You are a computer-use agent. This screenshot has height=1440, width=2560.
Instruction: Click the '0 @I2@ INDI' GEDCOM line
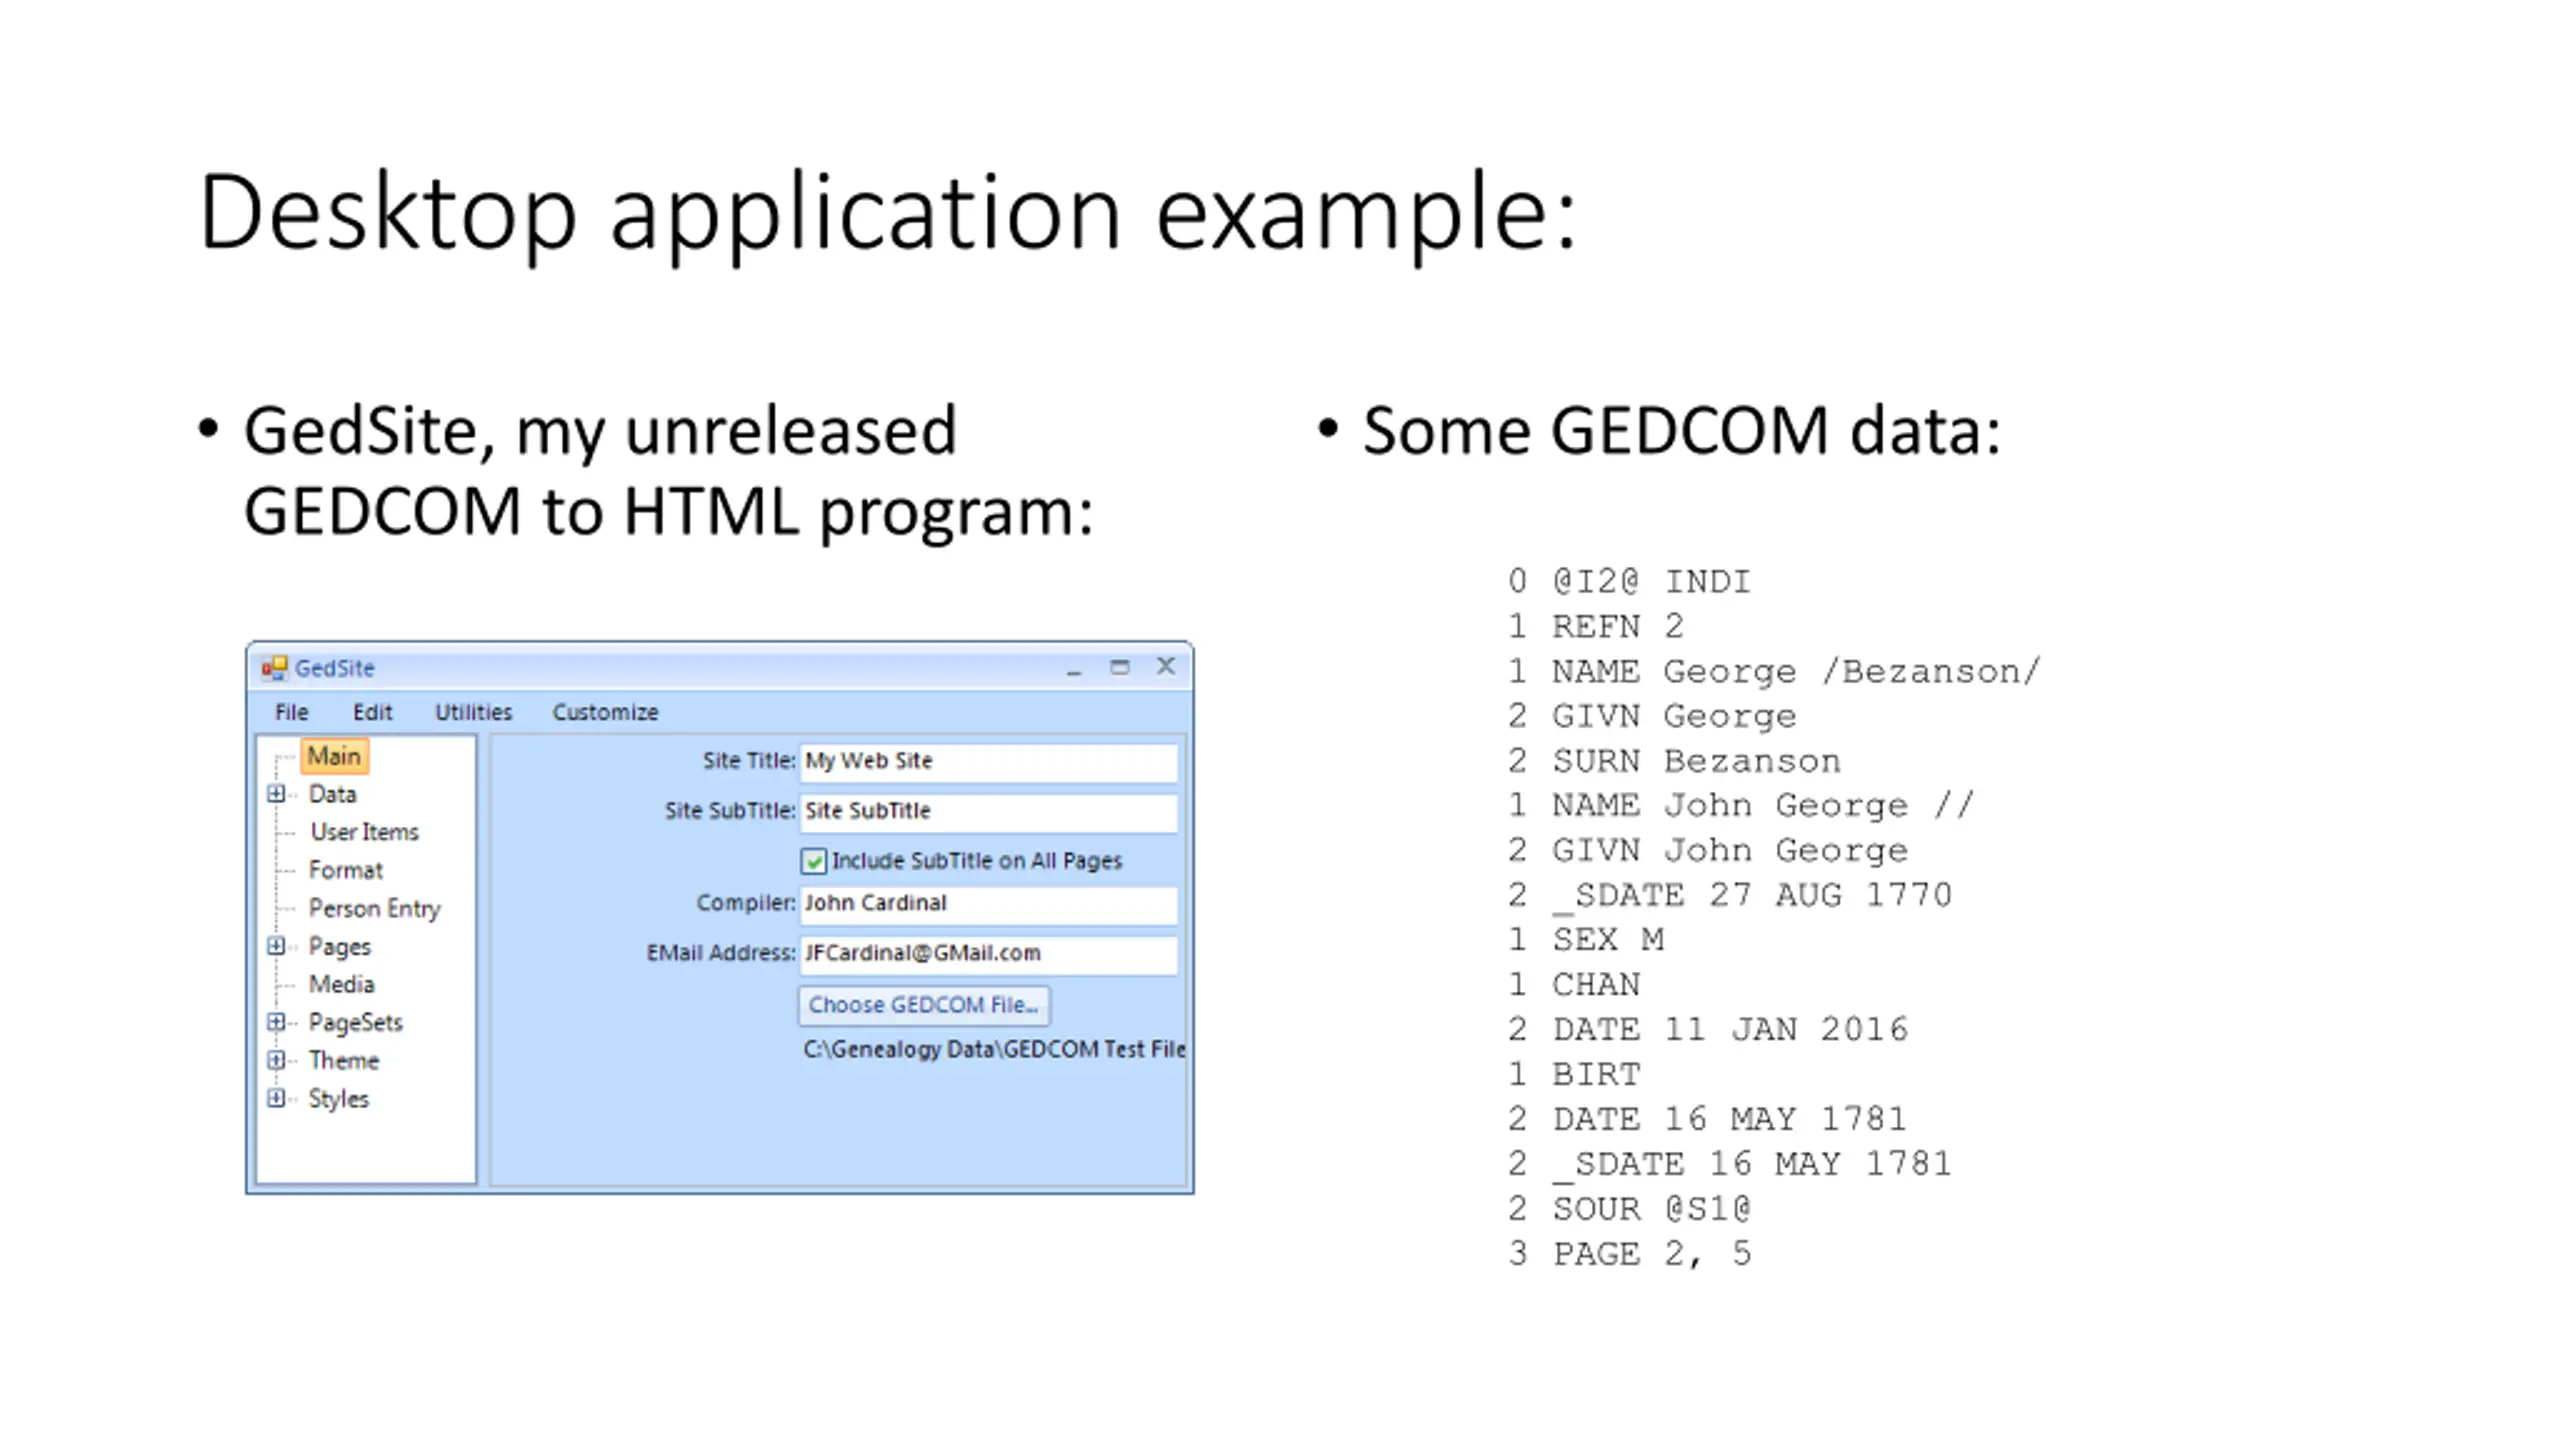tap(1629, 581)
